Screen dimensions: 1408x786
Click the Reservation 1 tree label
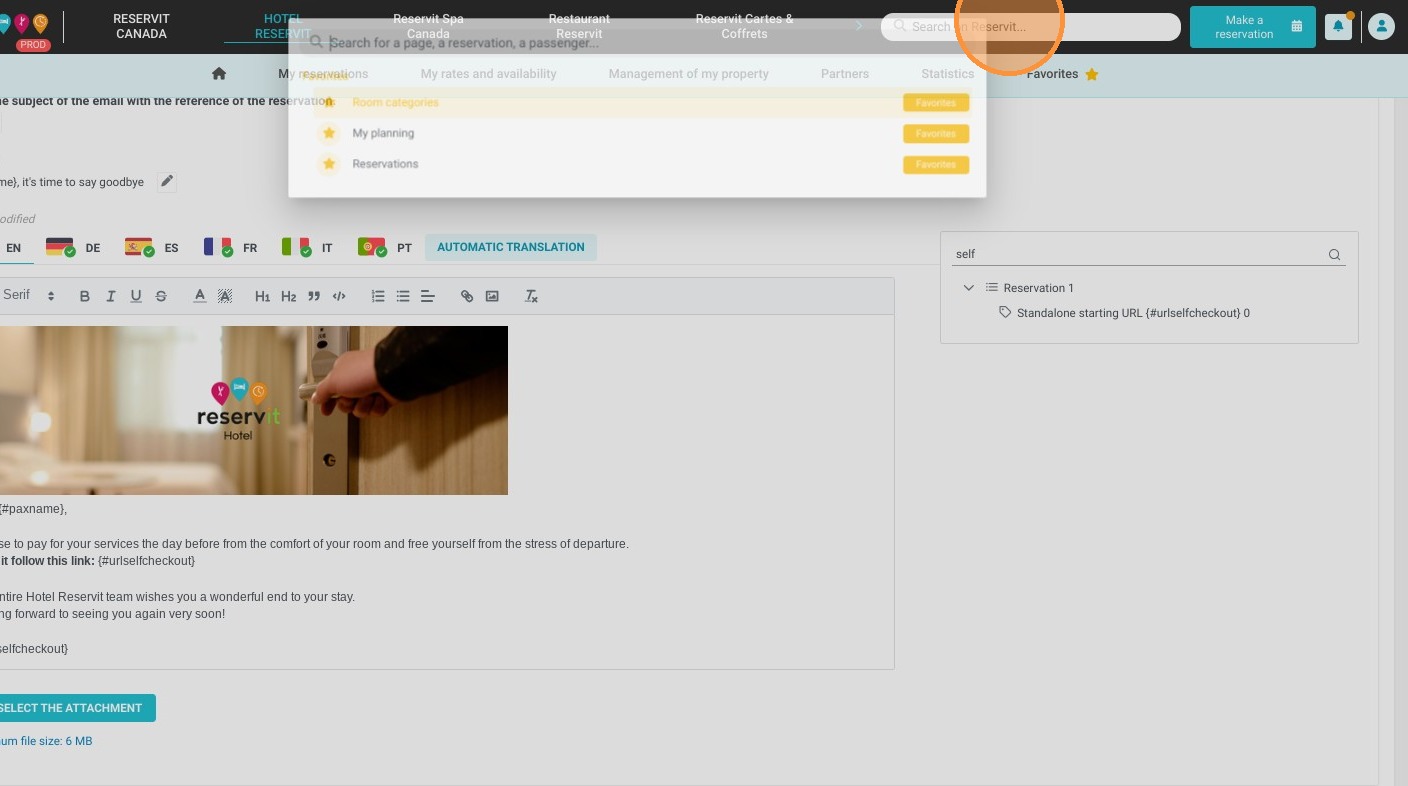pyautogui.click(x=1039, y=288)
